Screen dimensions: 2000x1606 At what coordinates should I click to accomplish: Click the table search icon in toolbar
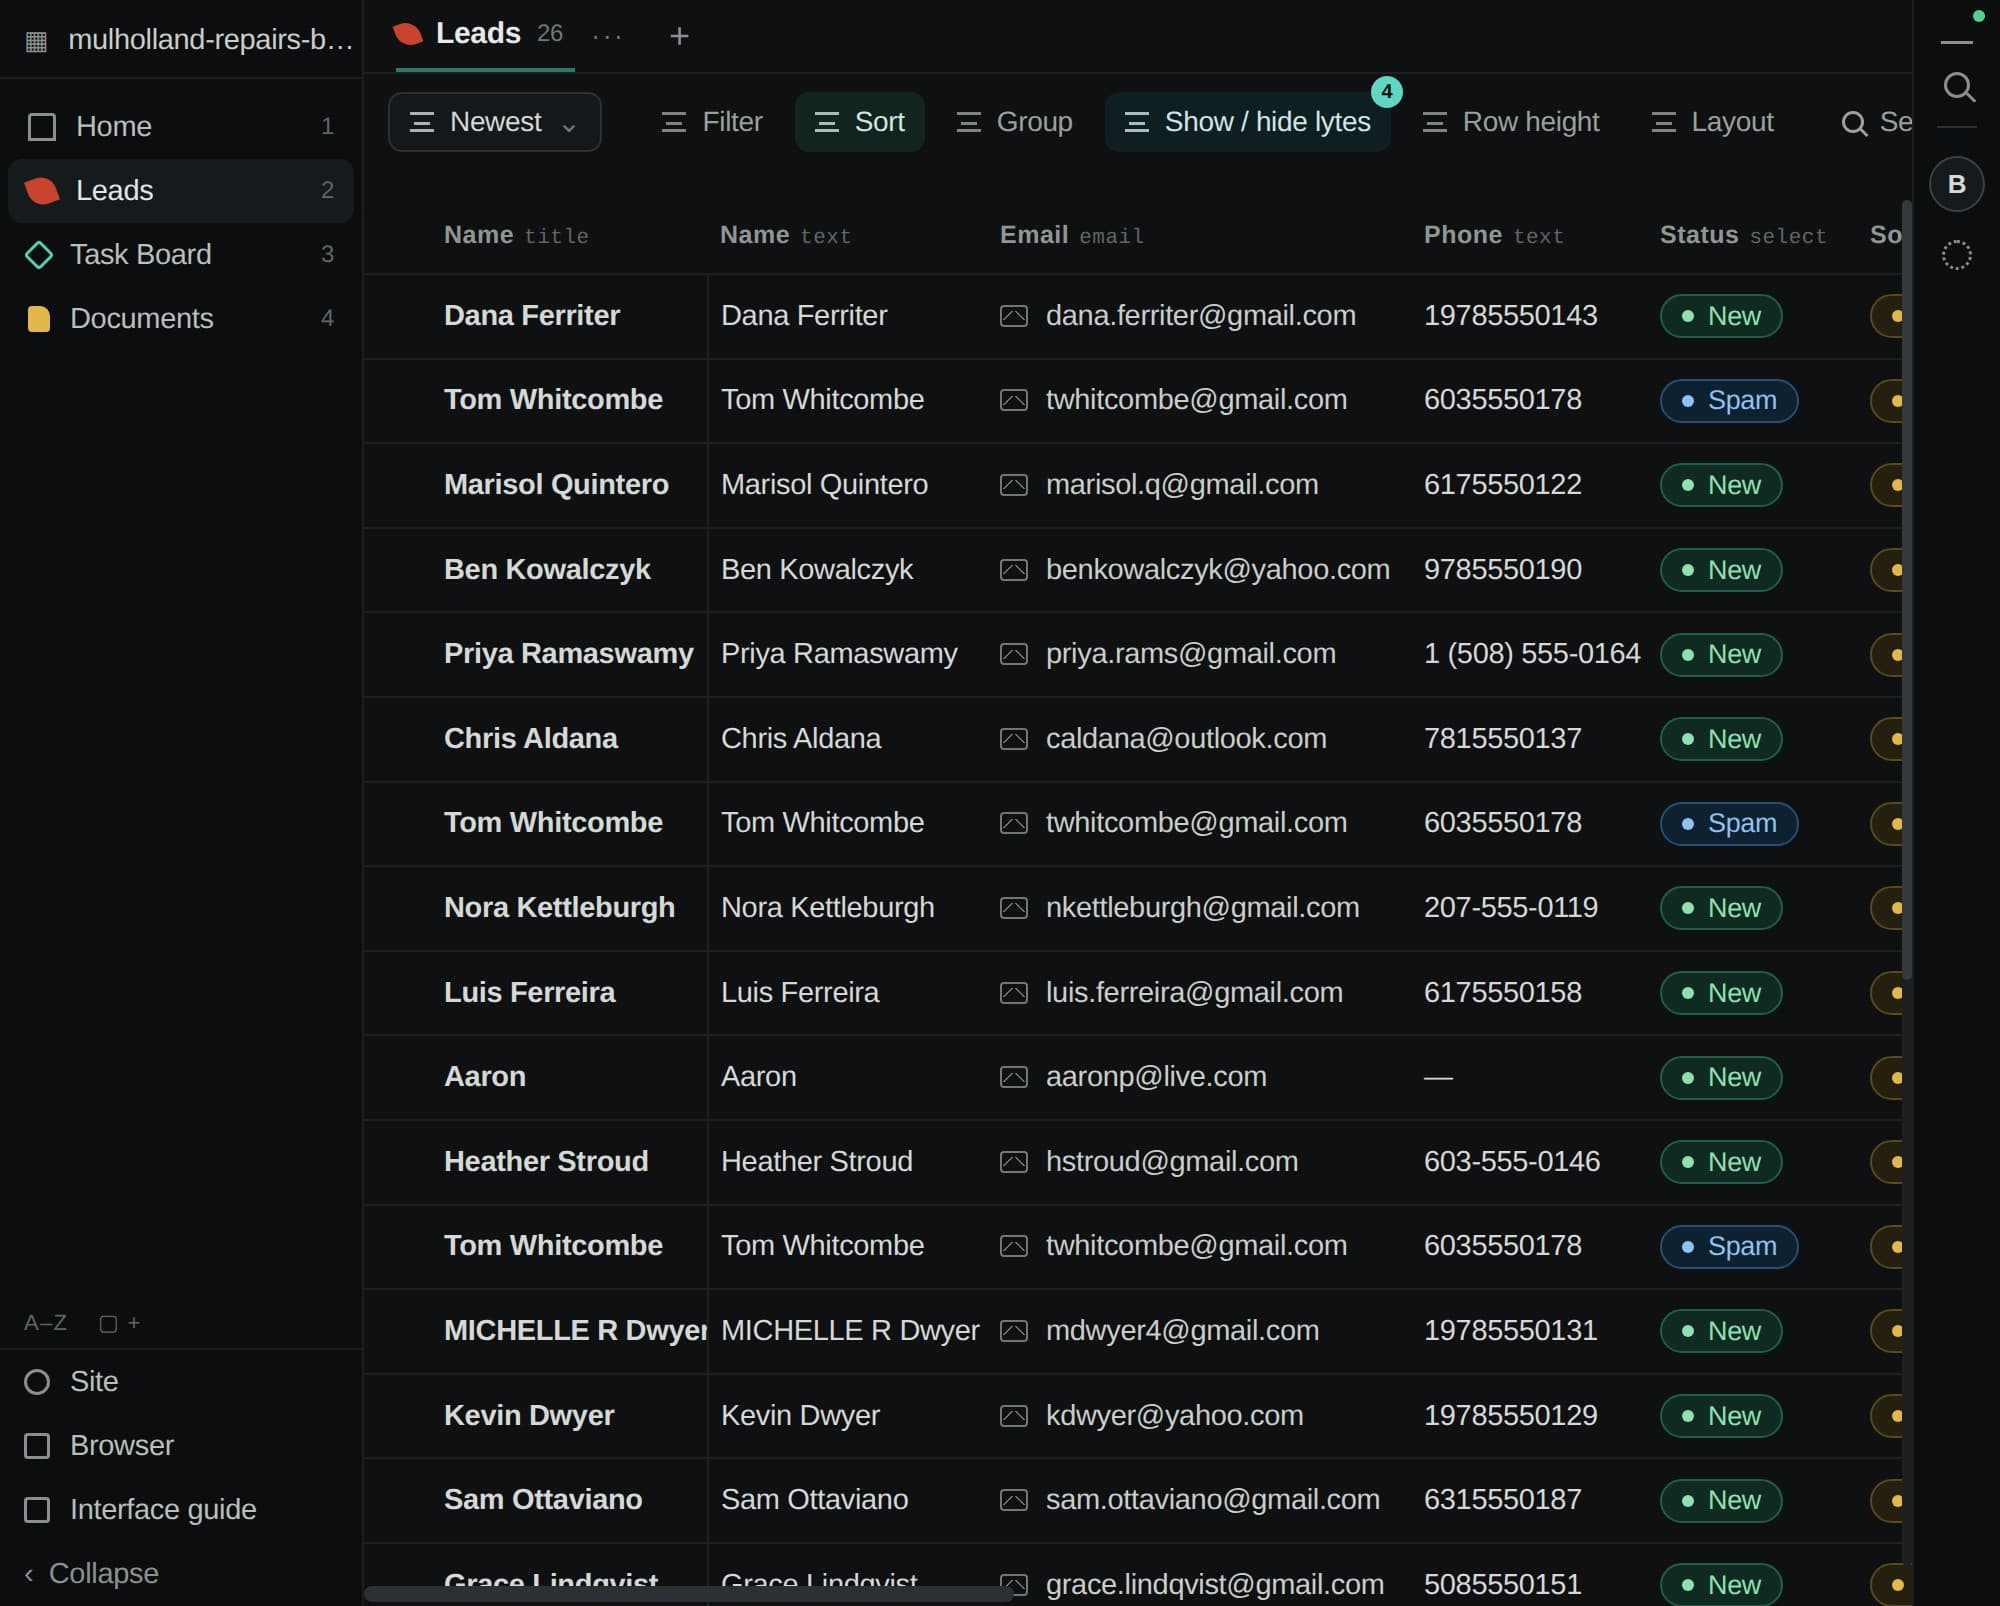click(1854, 123)
